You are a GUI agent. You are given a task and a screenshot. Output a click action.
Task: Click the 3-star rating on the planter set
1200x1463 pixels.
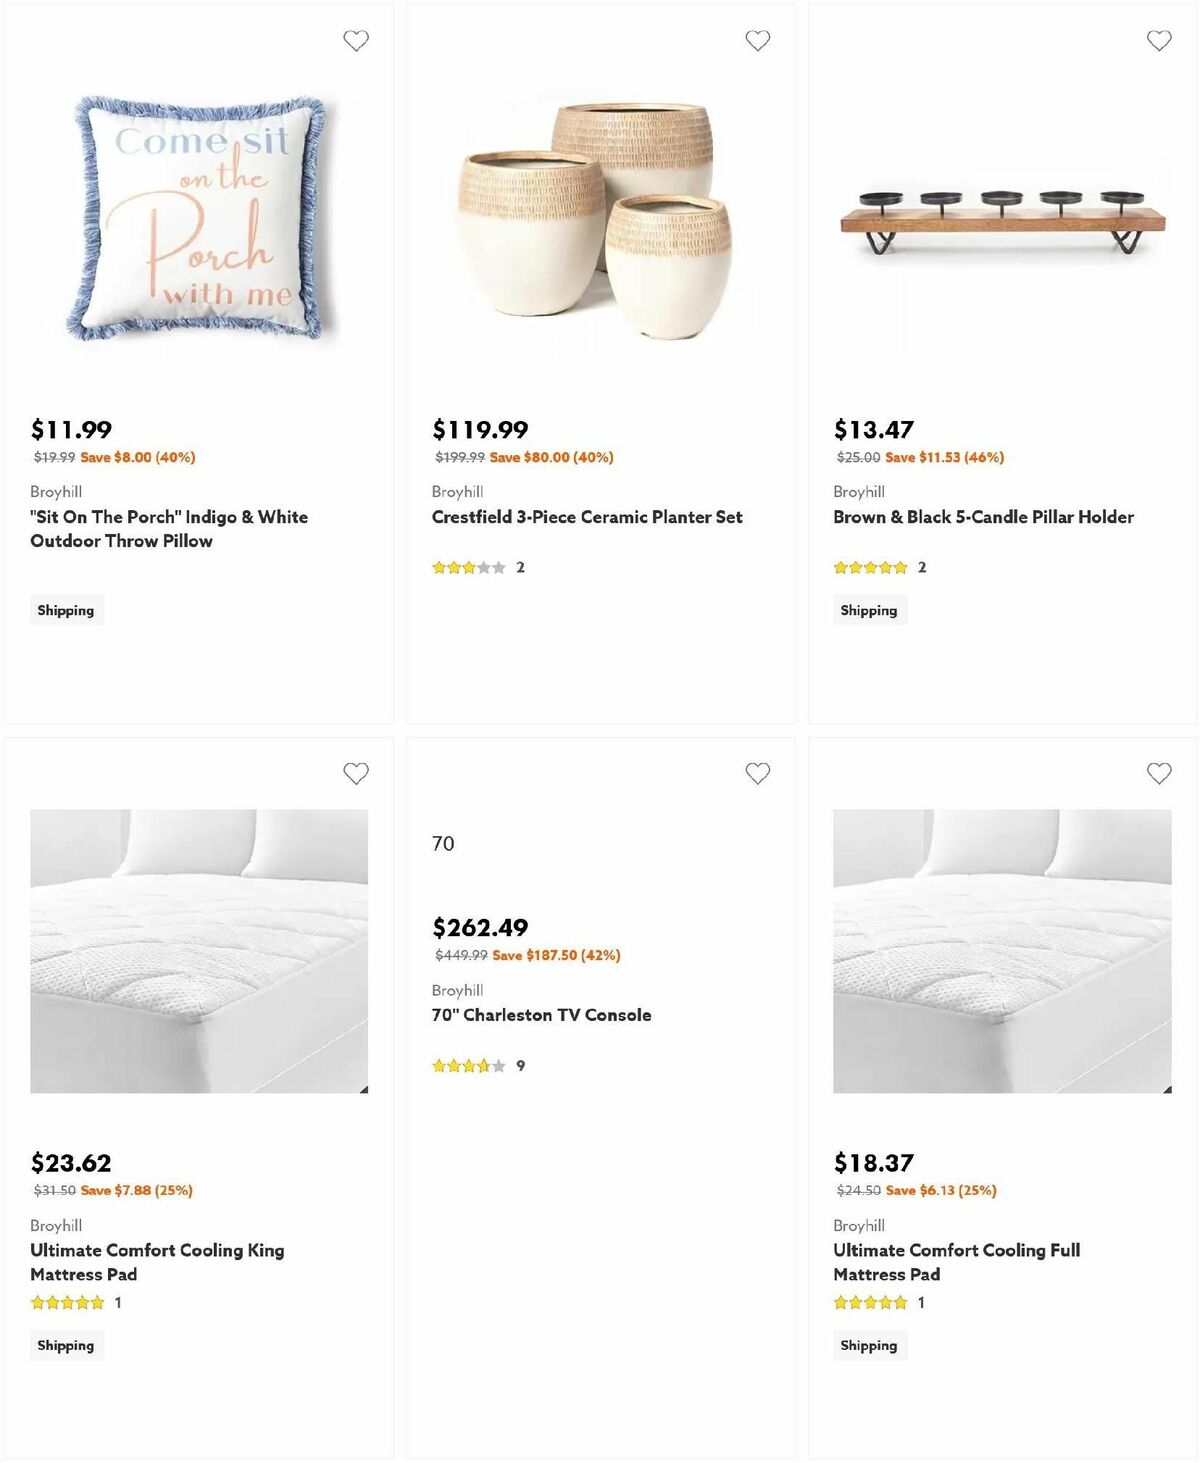[470, 565]
